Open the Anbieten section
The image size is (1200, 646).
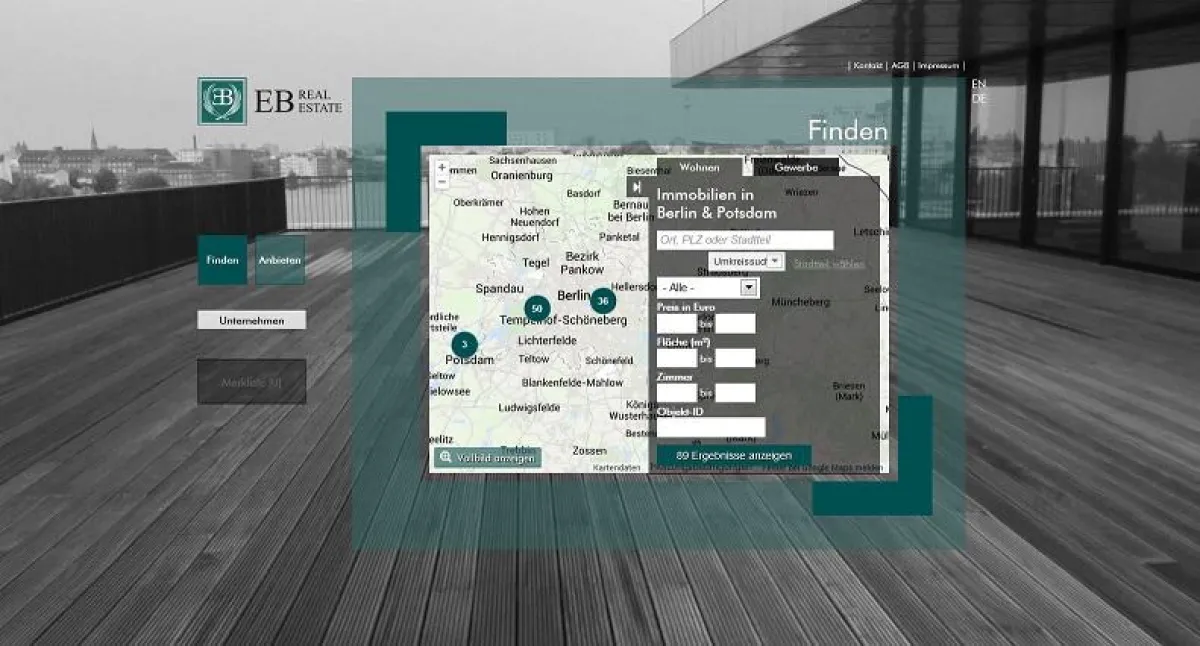click(x=280, y=260)
